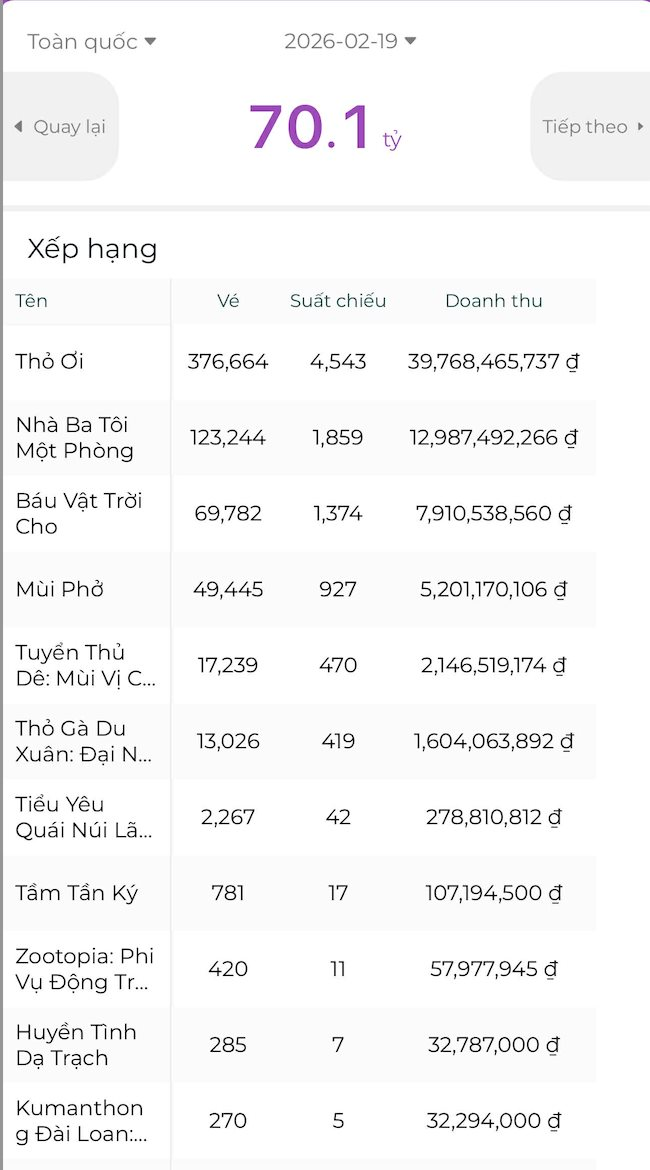Open Tiểu Yêu Quái Núi movie

click(85, 818)
